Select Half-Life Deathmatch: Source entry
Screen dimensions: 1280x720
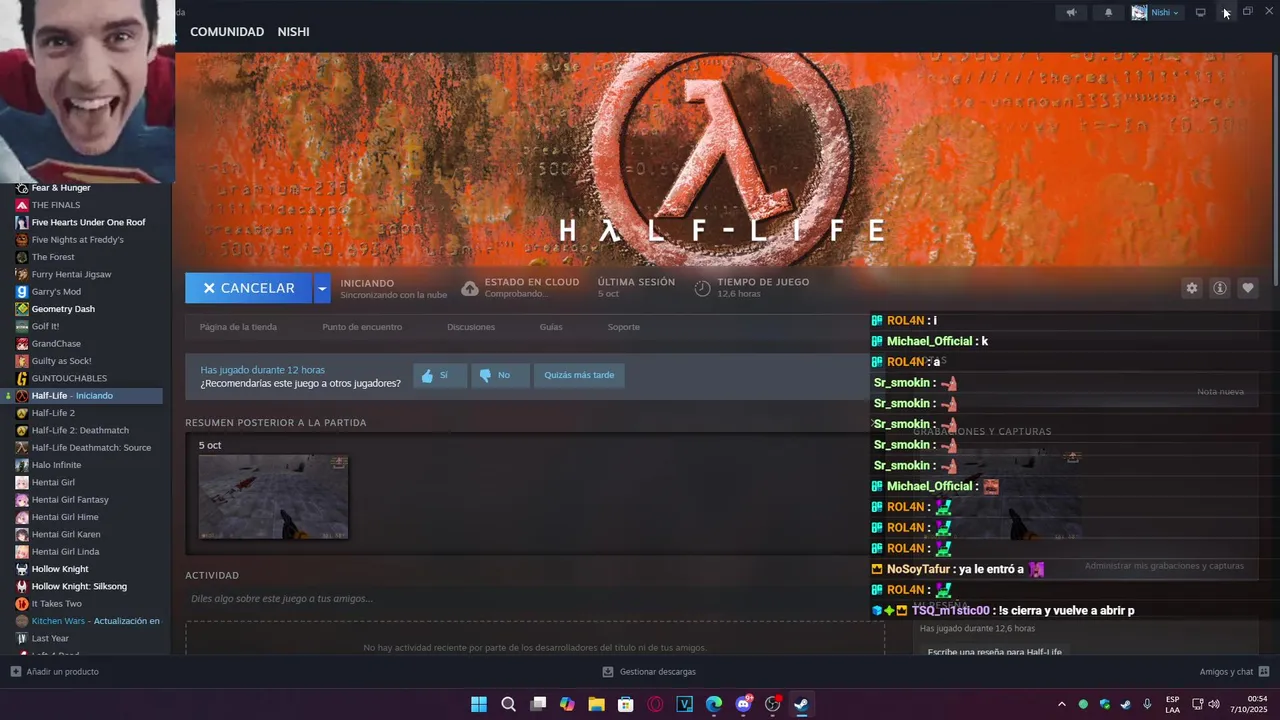tap(91, 448)
